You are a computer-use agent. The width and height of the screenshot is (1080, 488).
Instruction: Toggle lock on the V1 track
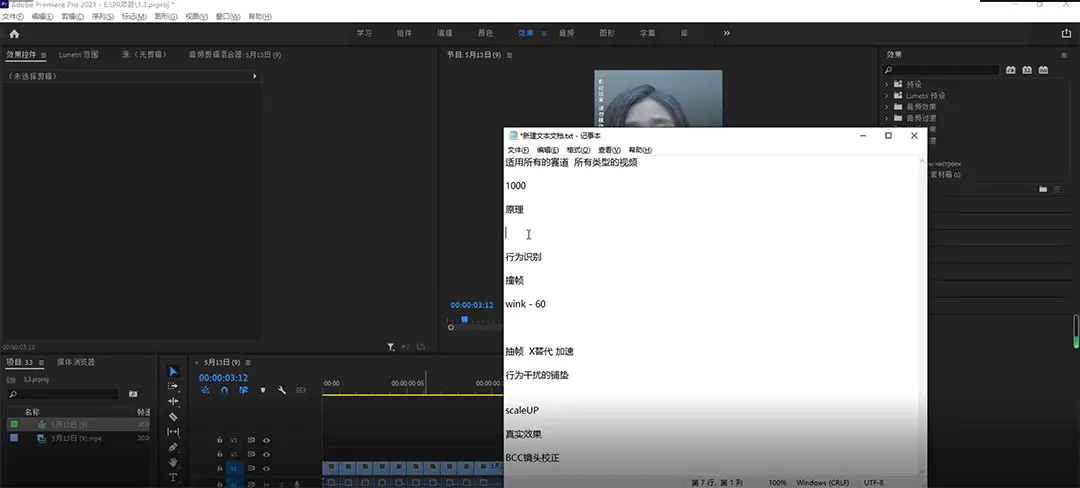click(219, 468)
